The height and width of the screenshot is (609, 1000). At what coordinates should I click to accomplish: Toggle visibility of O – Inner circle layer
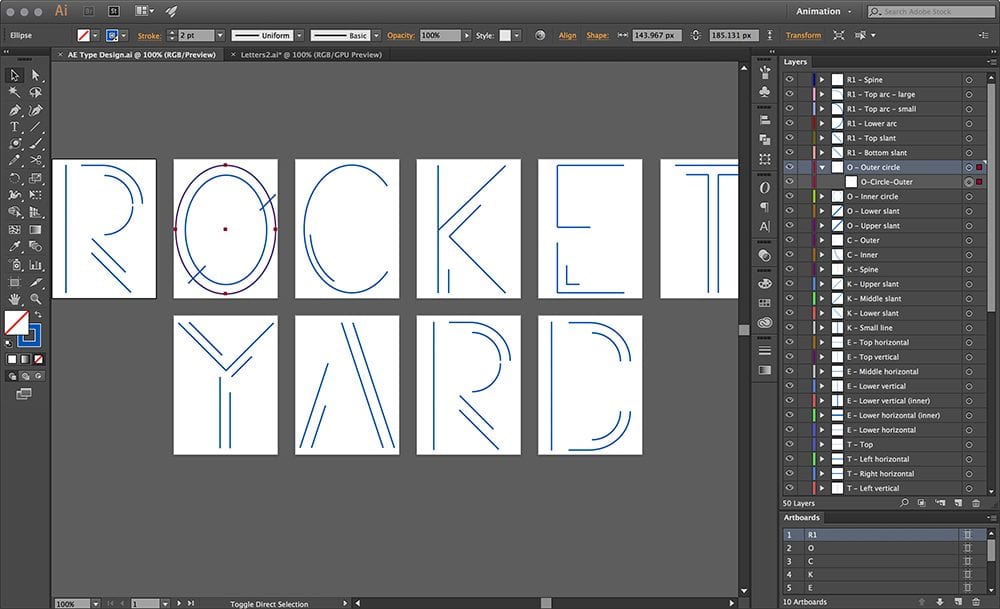[x=789, y=197]
